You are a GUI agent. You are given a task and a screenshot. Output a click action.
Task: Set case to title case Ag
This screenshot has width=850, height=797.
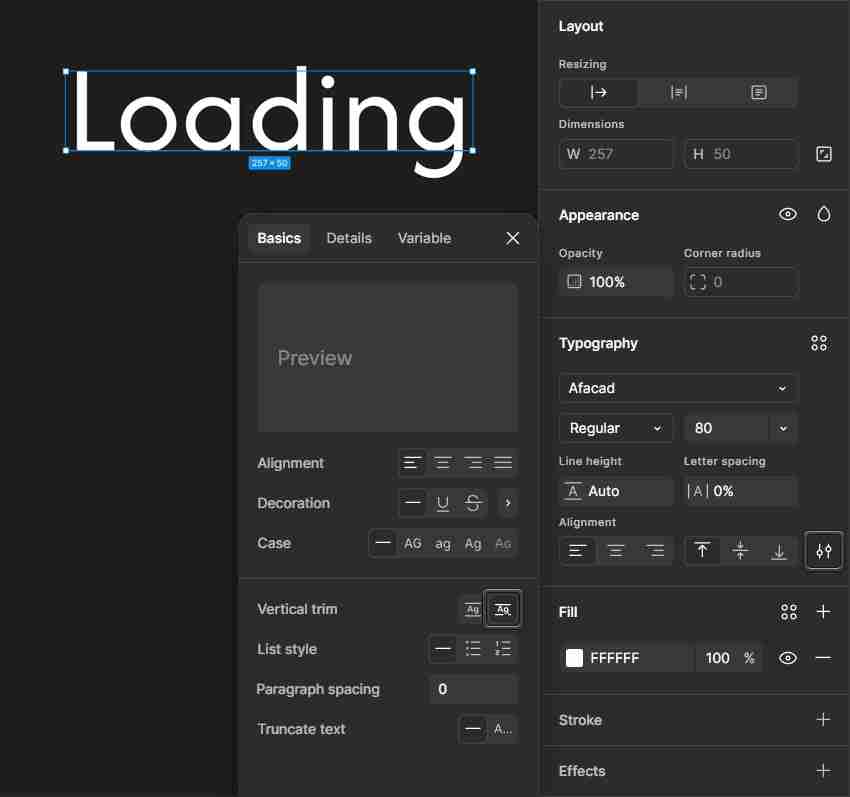click(473, 543)
